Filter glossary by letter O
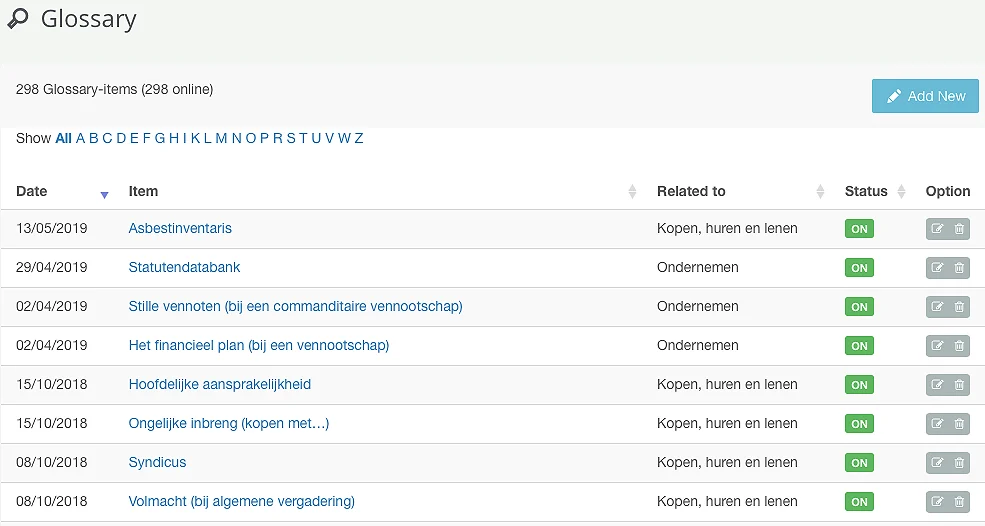The image size is (985, 526). pos(251,138)
